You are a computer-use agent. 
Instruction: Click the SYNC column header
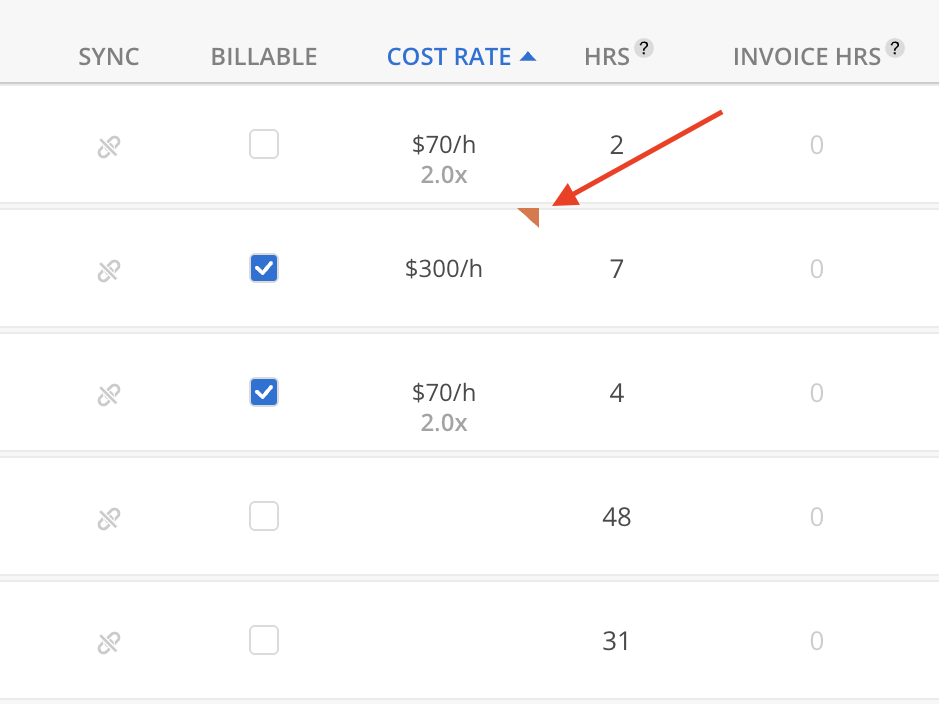point(108,57)
